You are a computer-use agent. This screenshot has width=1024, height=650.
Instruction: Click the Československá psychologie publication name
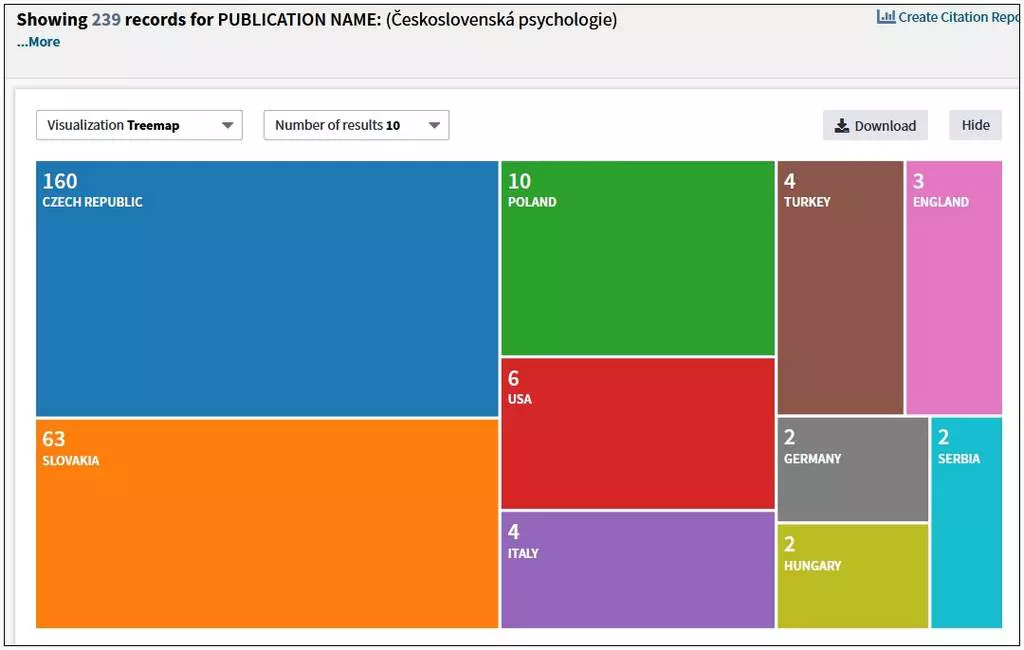click(x=501, y=20)
